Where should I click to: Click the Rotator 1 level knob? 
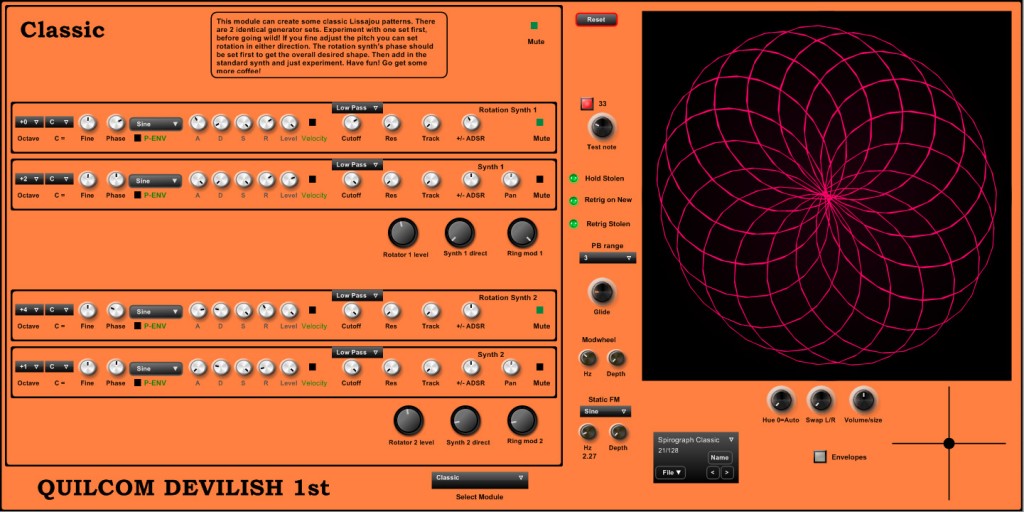point(403,233)
